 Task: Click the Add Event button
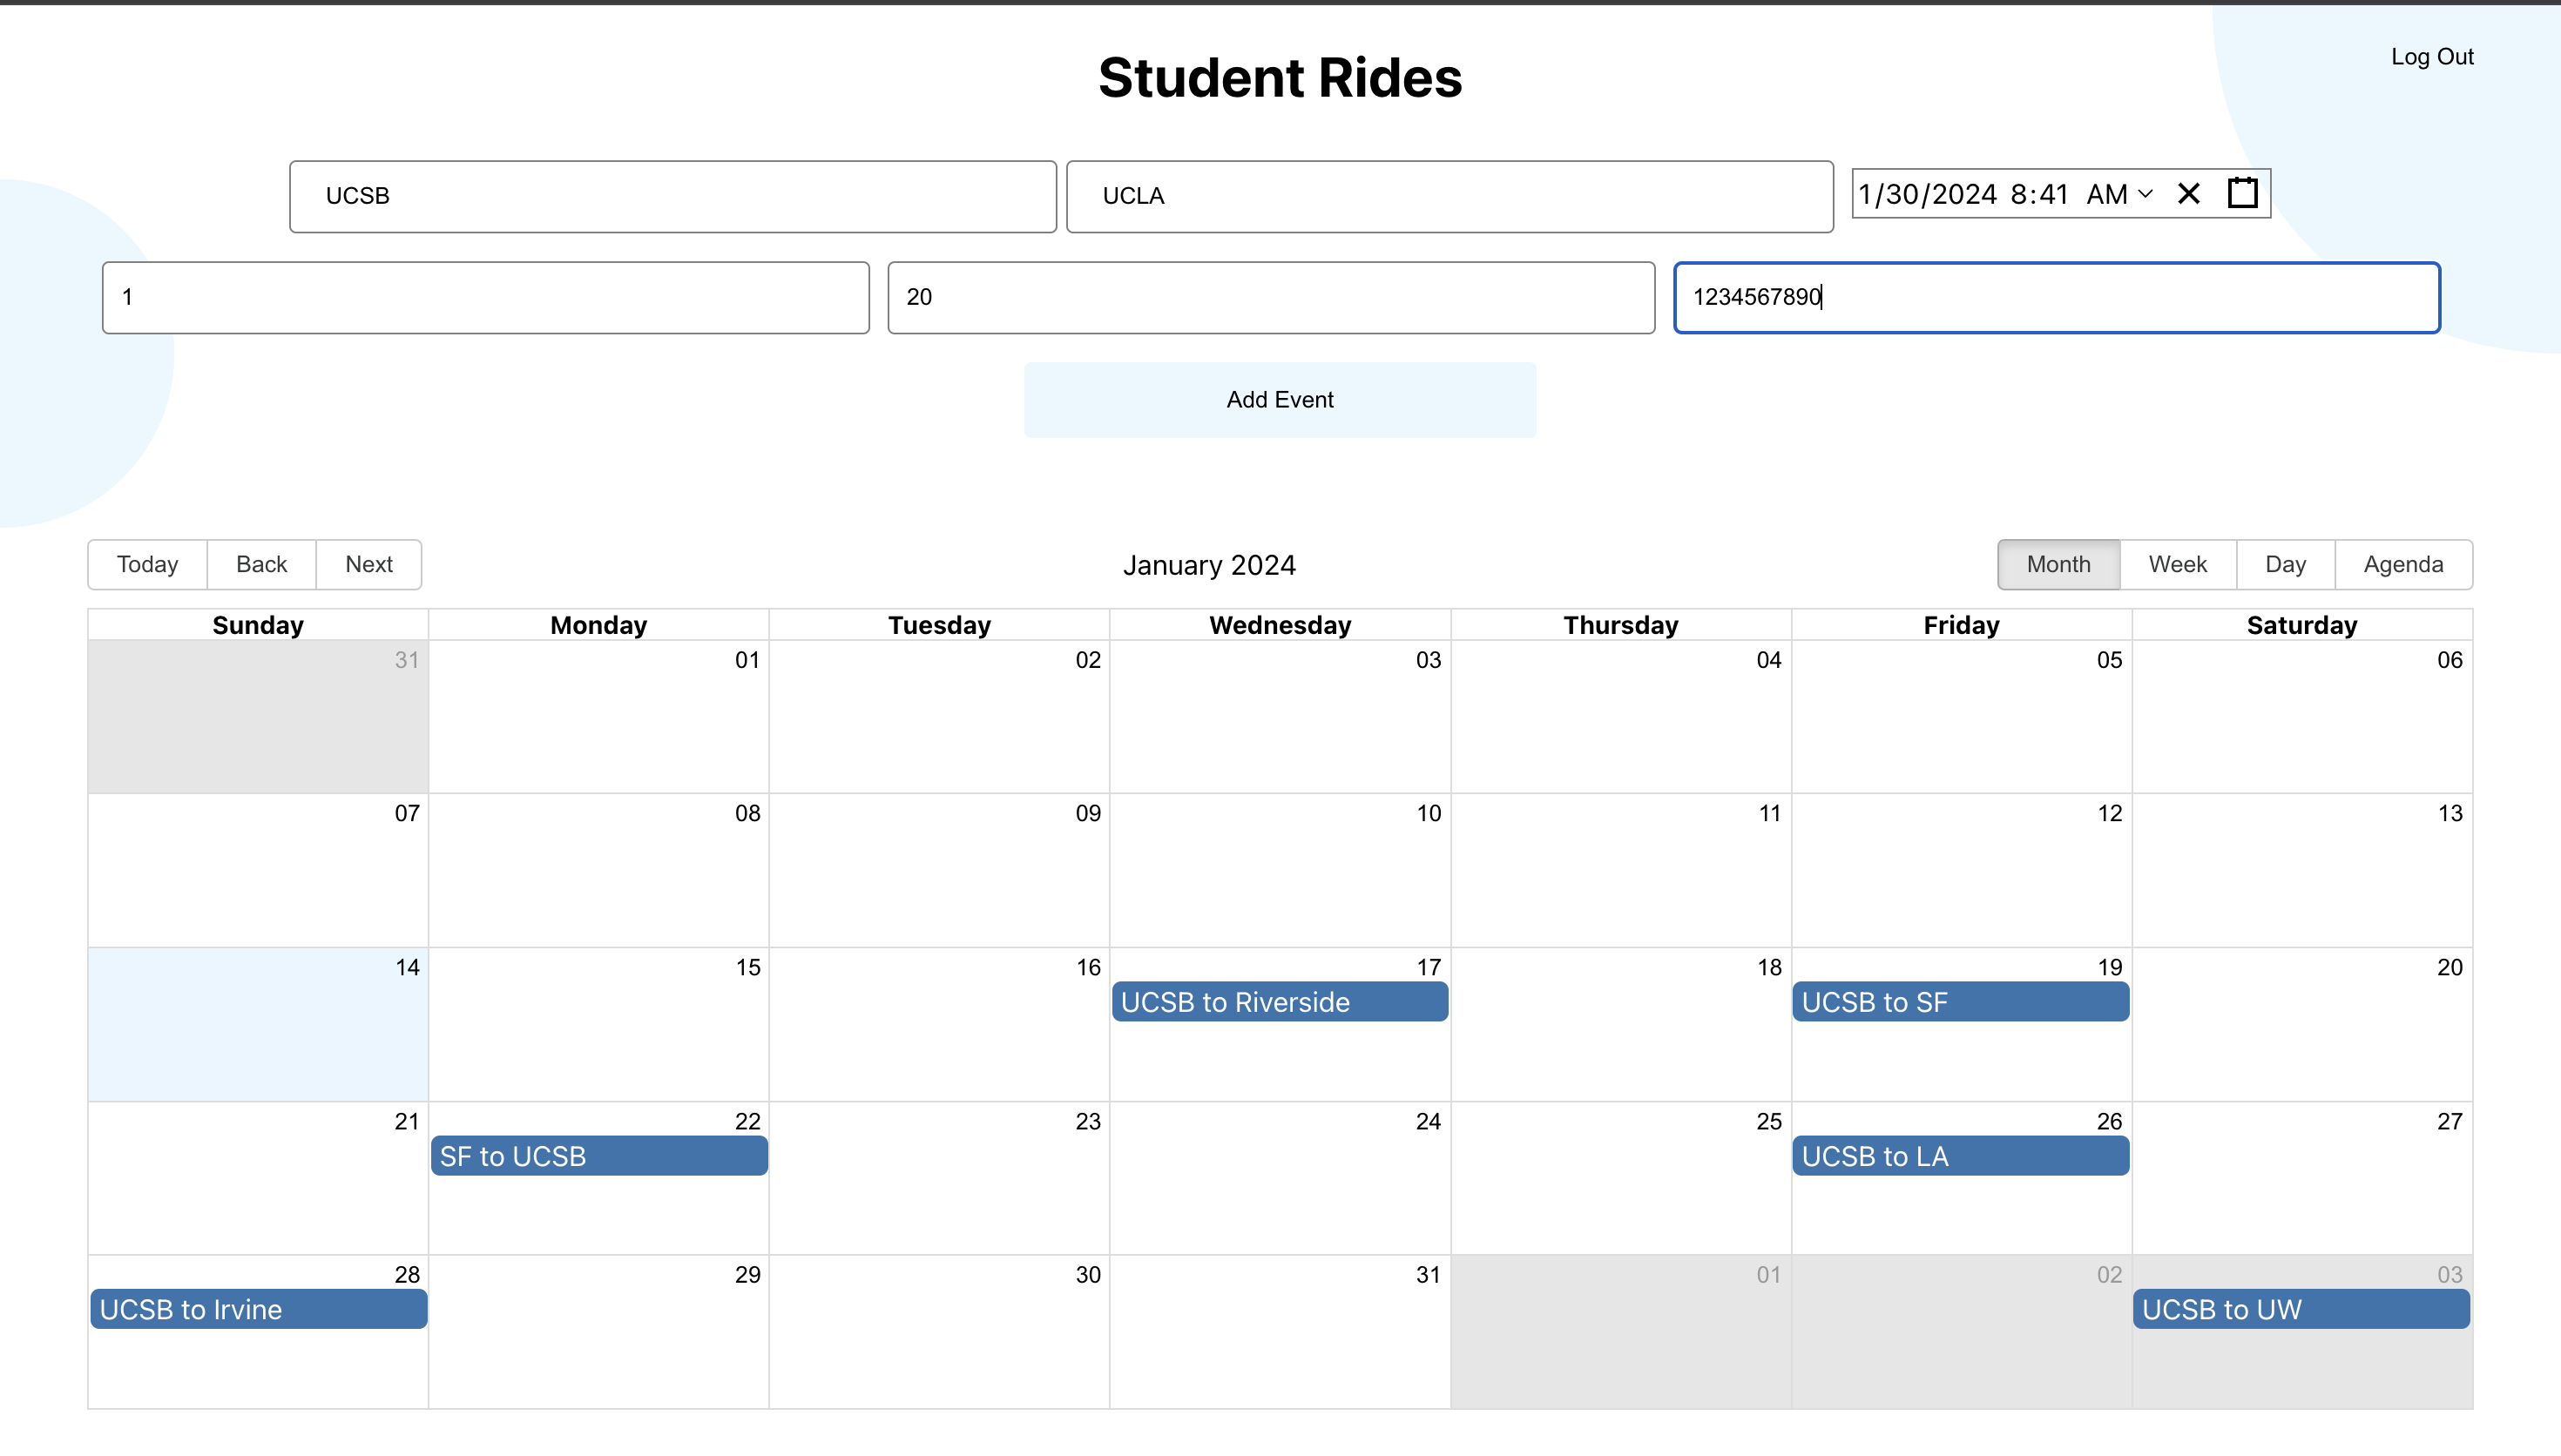[x=1279, y=399]
